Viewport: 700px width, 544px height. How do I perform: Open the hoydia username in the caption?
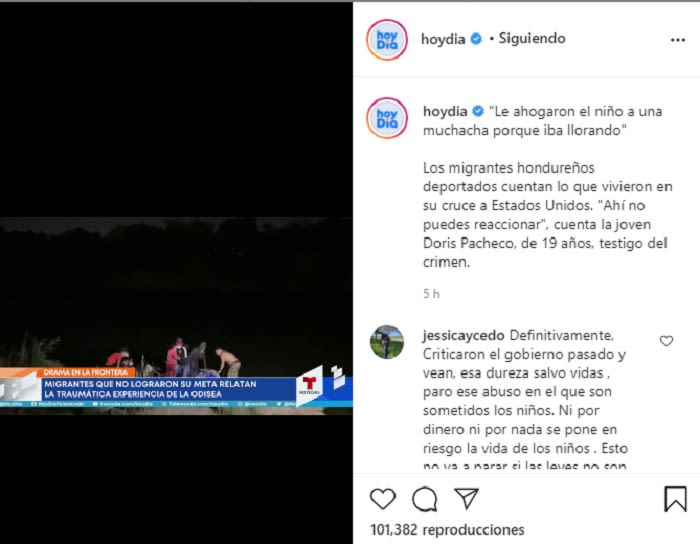(x=445, y=111)
